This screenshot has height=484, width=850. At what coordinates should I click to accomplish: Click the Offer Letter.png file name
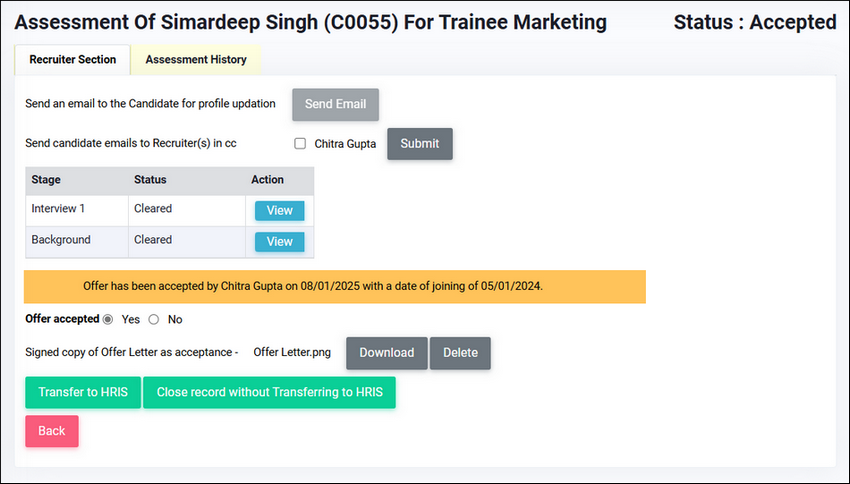click(x=292, y=352)
